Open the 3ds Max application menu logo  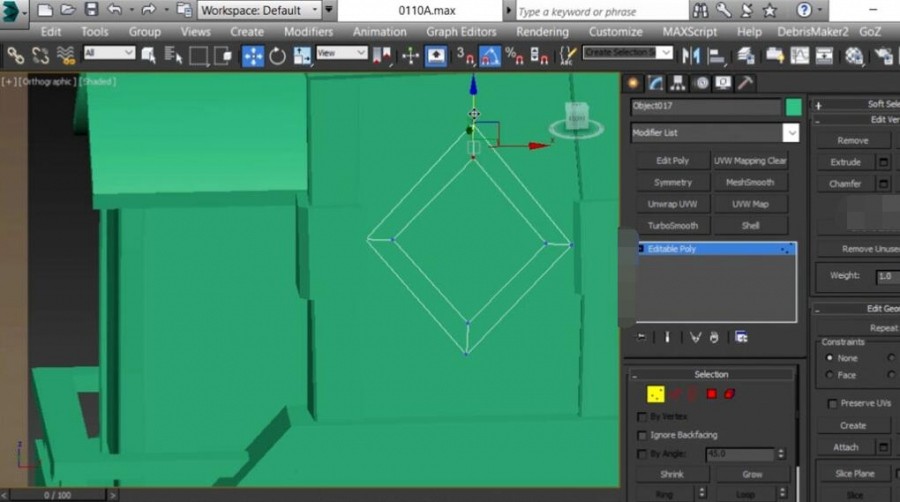[11, 10]
